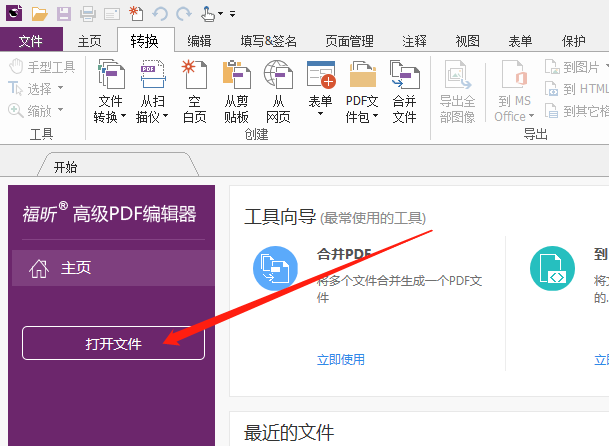Viewport: 609px width, 446px height.
Task: Click the 工具向导 heading
Action: coord(280,216)
